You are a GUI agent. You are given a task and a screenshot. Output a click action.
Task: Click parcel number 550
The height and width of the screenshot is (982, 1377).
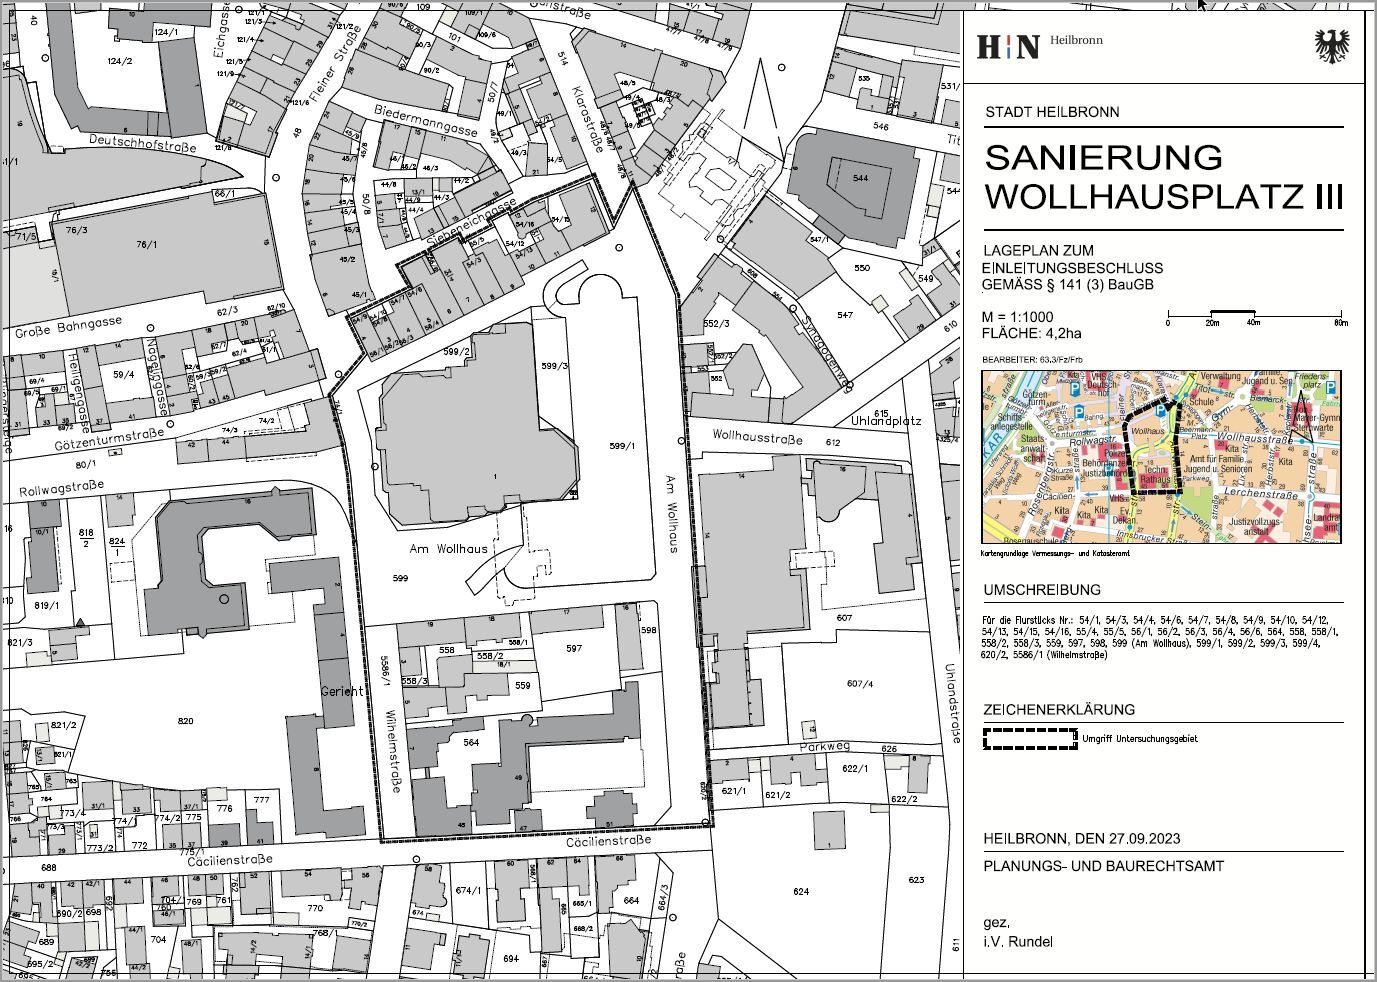click(x=862, y=268)
